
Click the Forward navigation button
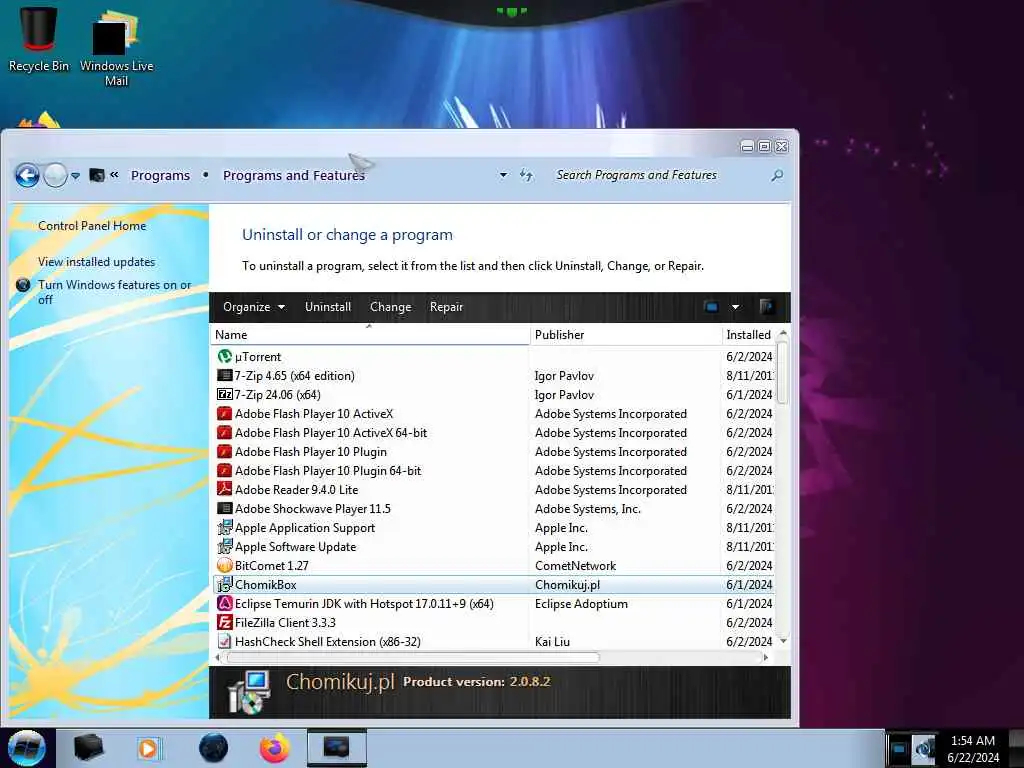[56, 175]
